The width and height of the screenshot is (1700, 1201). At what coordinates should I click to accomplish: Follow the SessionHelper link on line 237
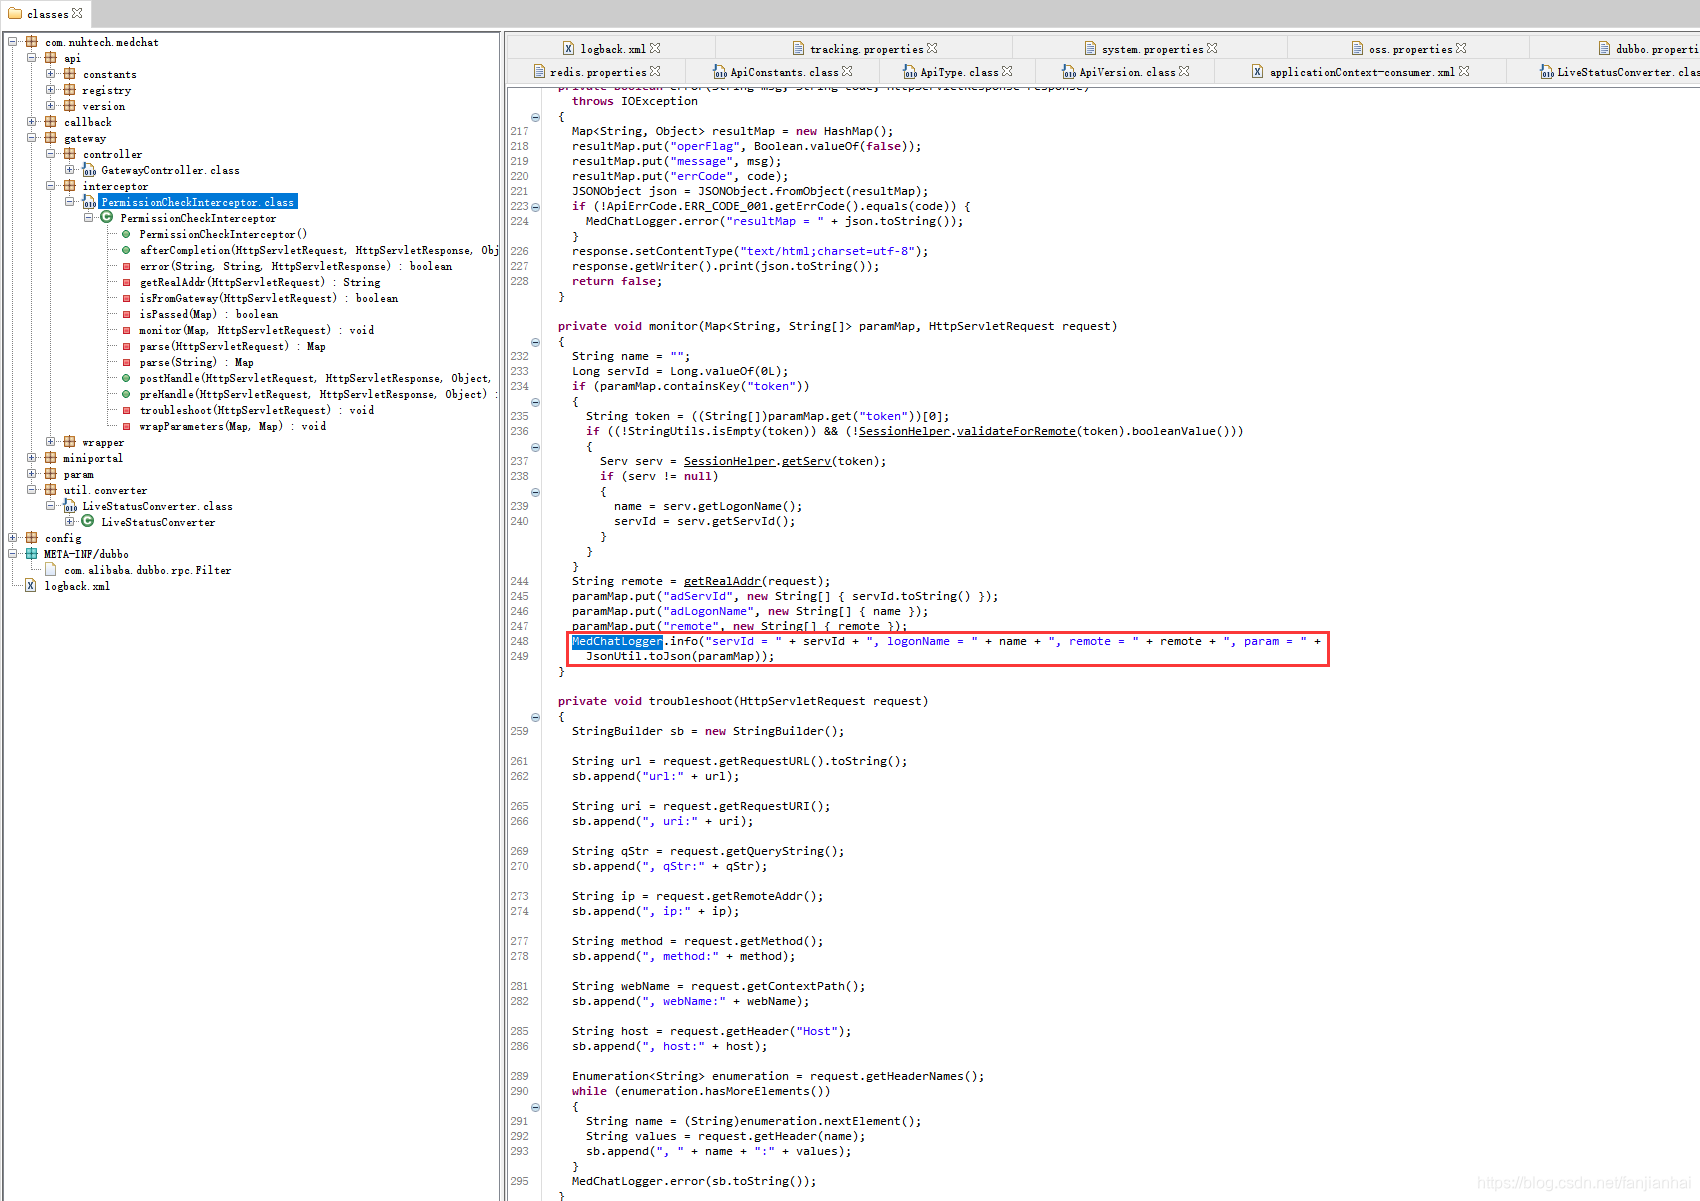(x=729, y=461)
